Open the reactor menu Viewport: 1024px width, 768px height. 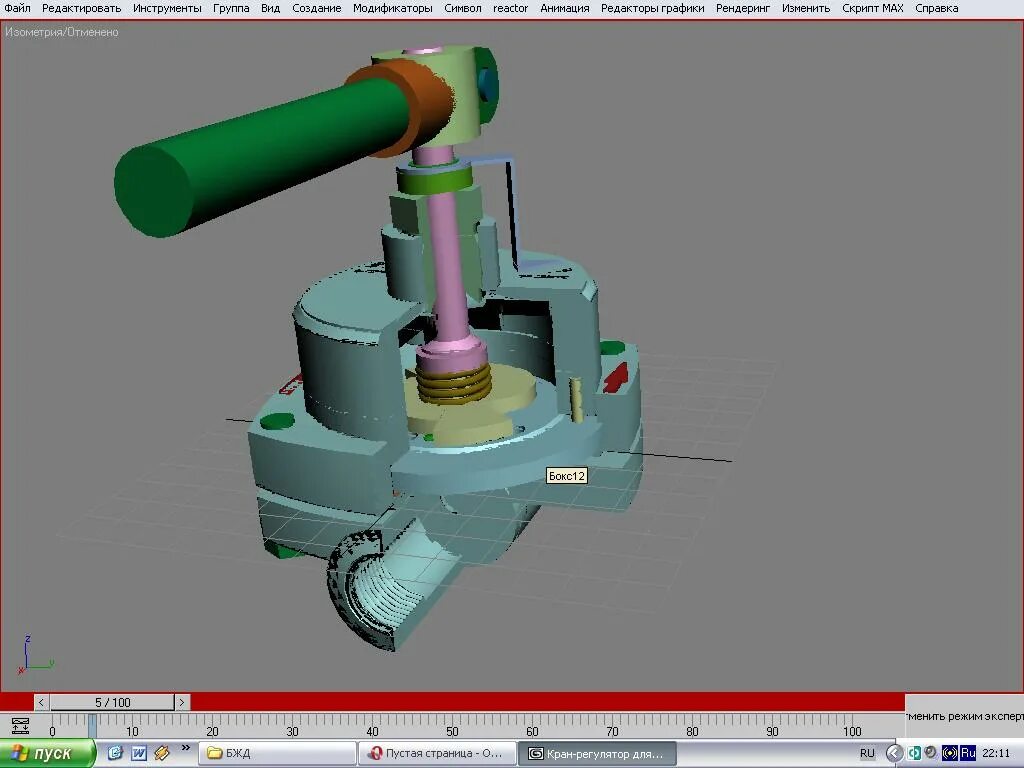coord(510,7)
